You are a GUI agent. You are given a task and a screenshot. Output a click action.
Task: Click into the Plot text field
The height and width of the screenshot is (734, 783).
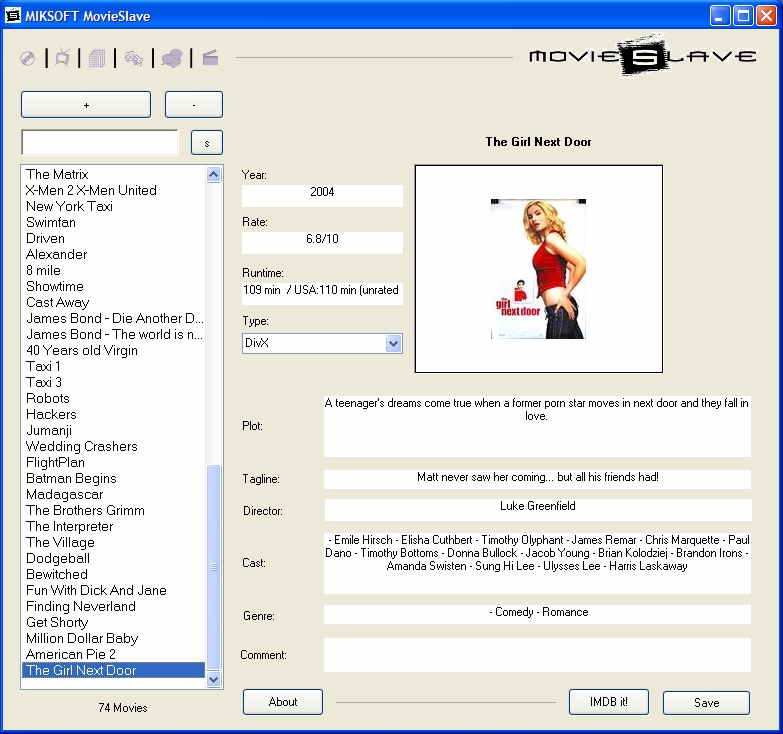pos(537,426)
